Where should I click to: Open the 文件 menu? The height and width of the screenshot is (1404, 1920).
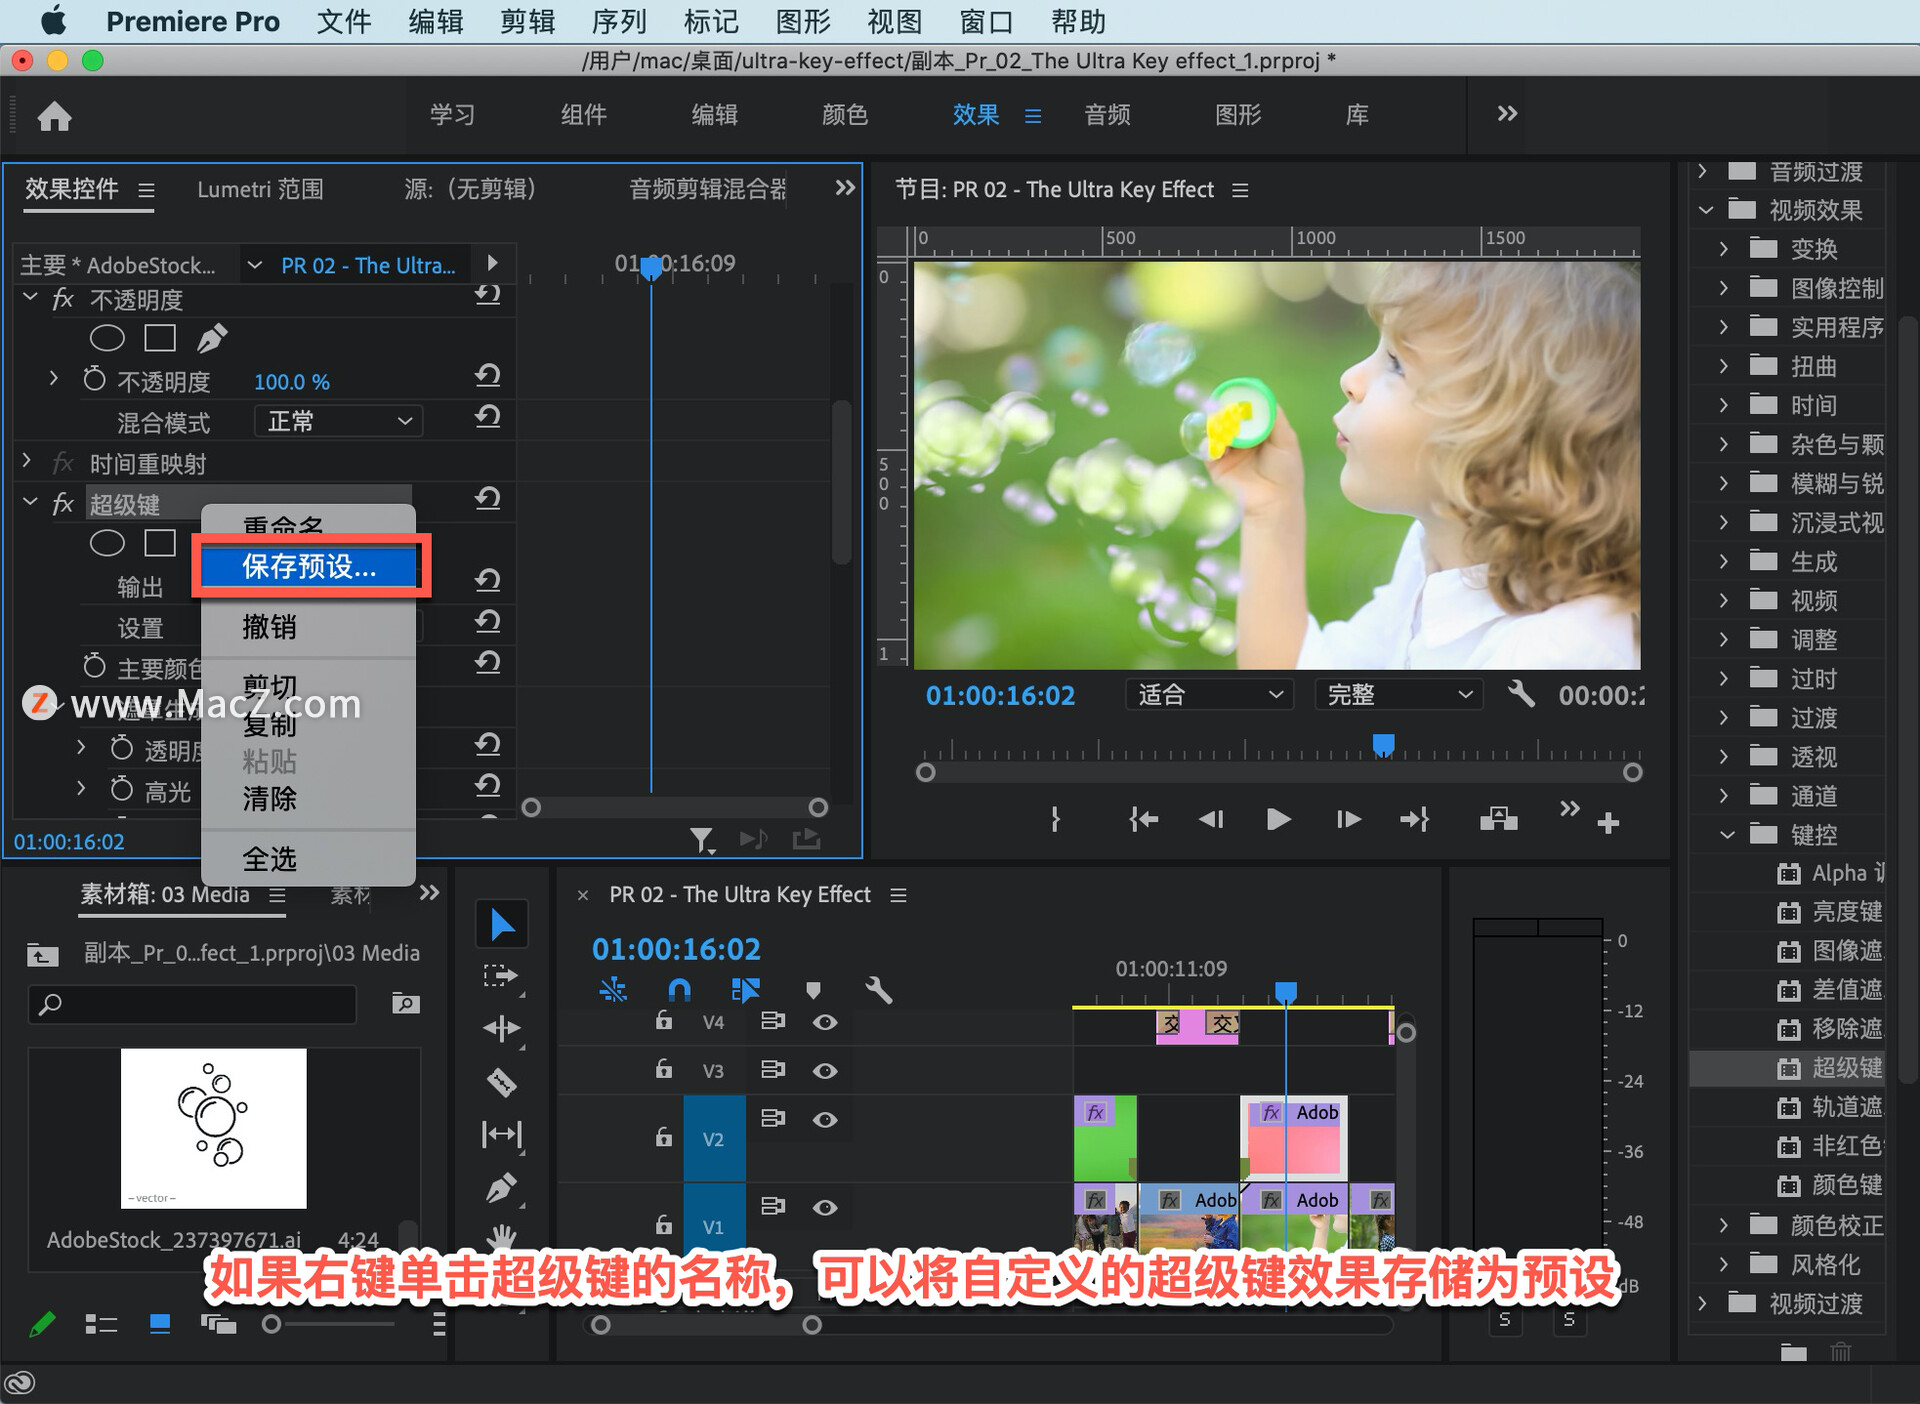click(344, 21)
